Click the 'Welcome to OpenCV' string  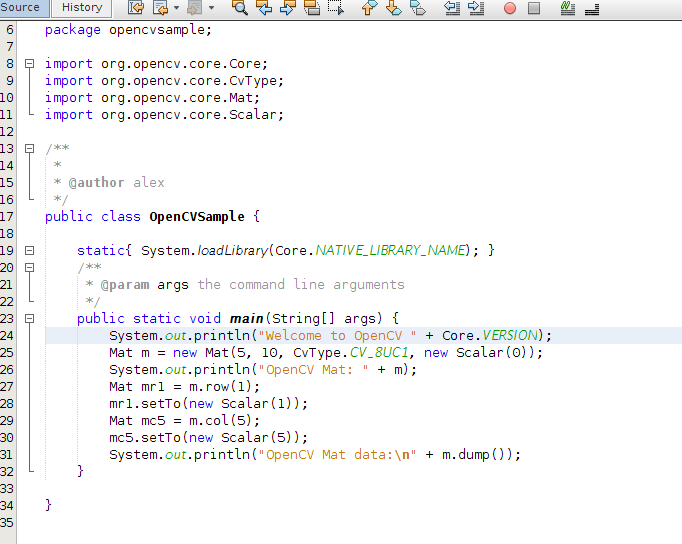pyautogui.click(x=338, y=336)
